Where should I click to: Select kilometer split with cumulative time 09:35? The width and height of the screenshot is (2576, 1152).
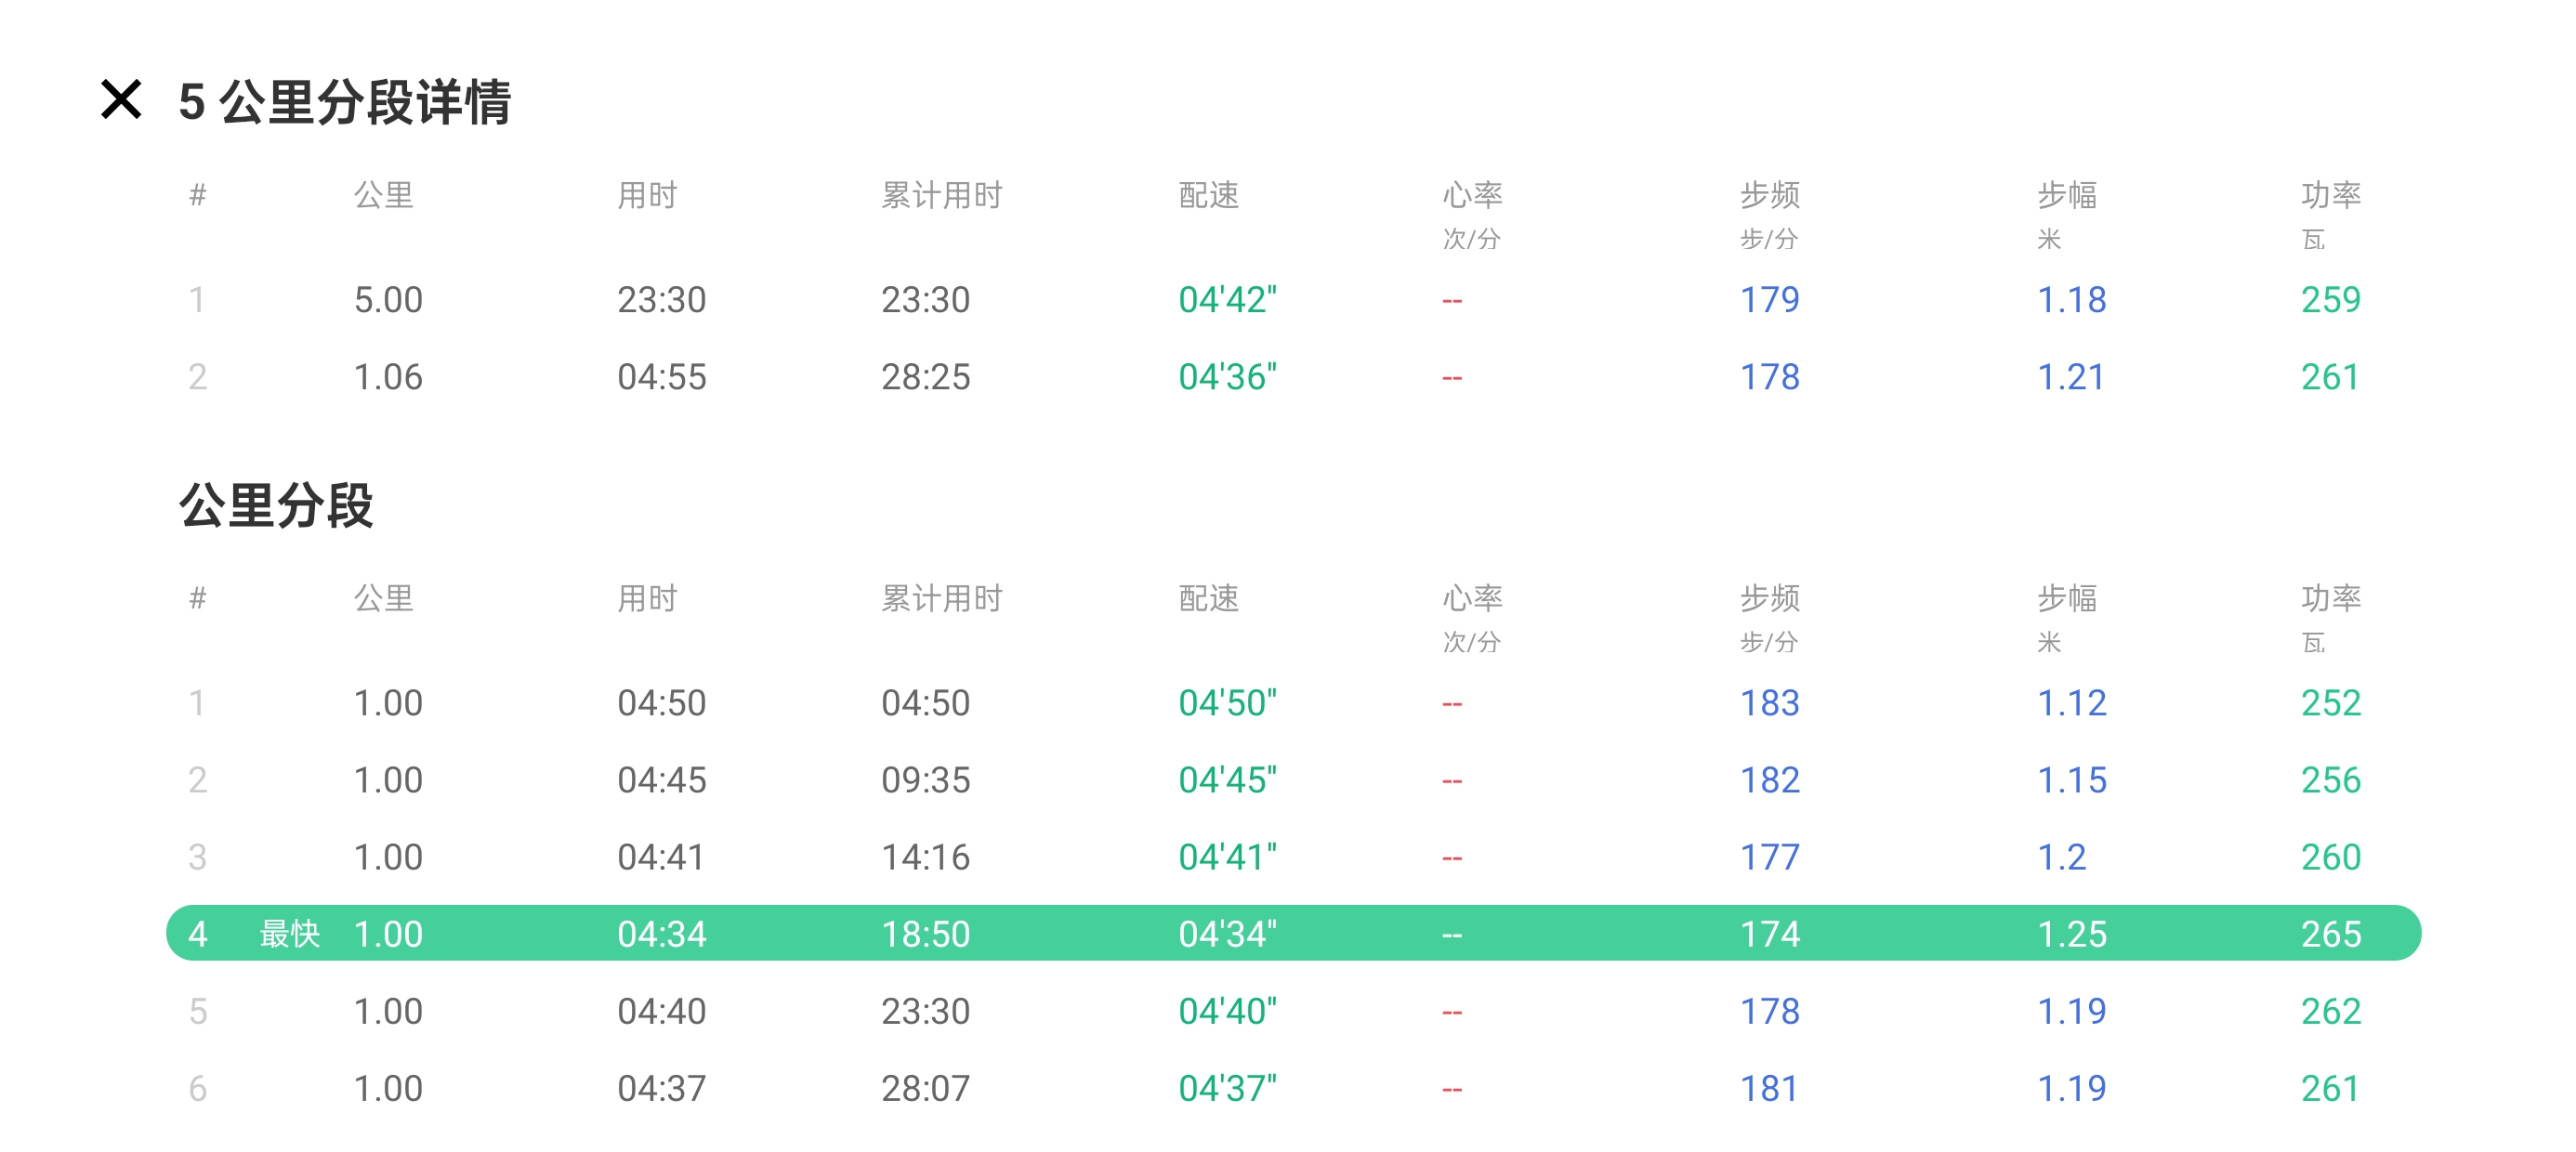coord(925,780)
